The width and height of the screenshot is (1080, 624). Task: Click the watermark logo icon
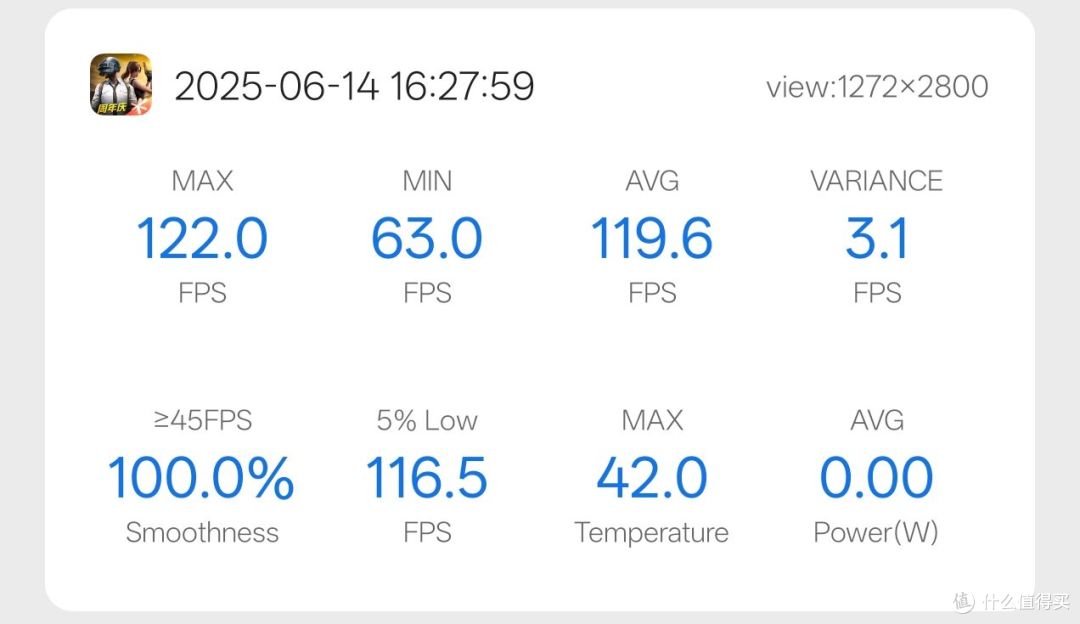pyautogui.click(x=964, y=601)
